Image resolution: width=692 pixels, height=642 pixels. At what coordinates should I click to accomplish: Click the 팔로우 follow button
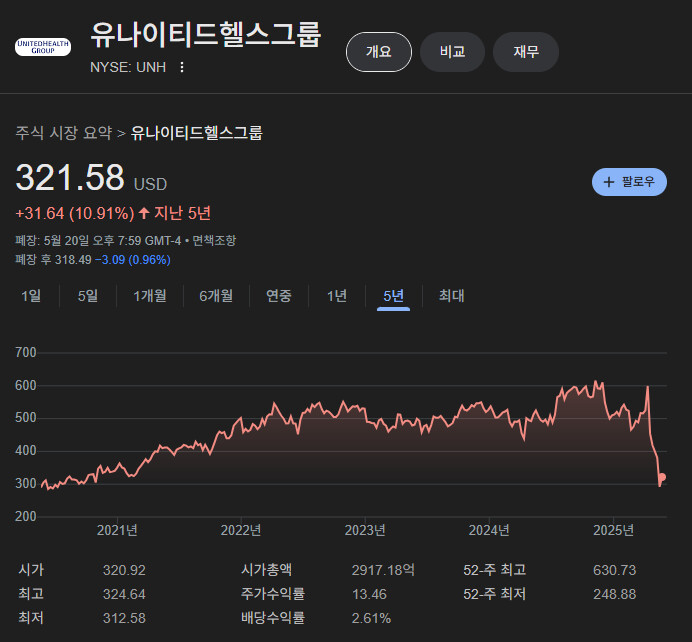[629, 182]
